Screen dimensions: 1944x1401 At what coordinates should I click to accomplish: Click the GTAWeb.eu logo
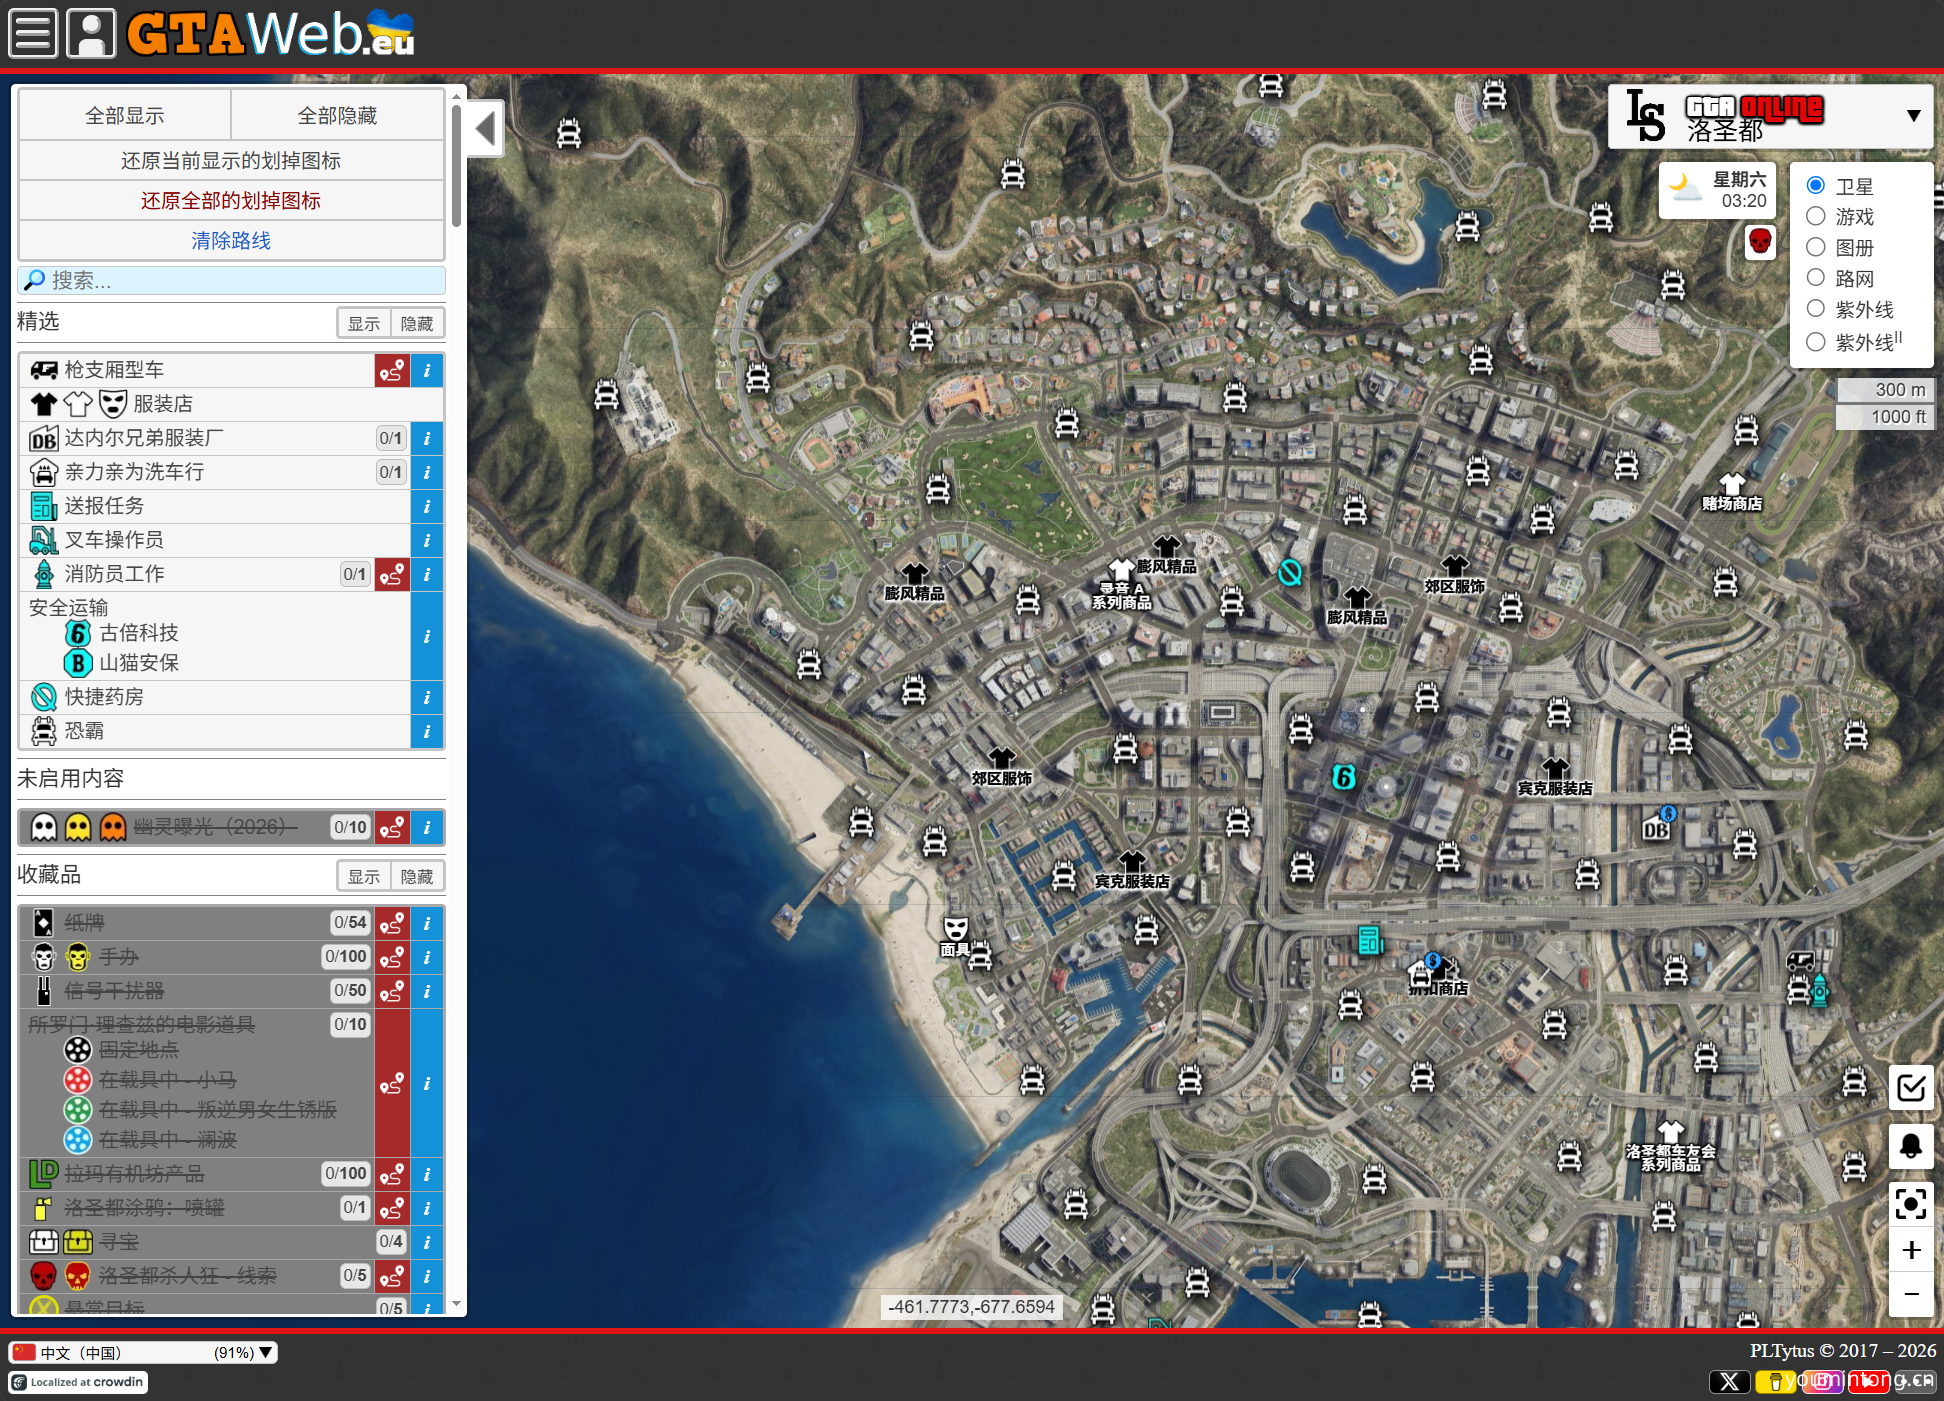pyautogui.click(x=270, y=33)
